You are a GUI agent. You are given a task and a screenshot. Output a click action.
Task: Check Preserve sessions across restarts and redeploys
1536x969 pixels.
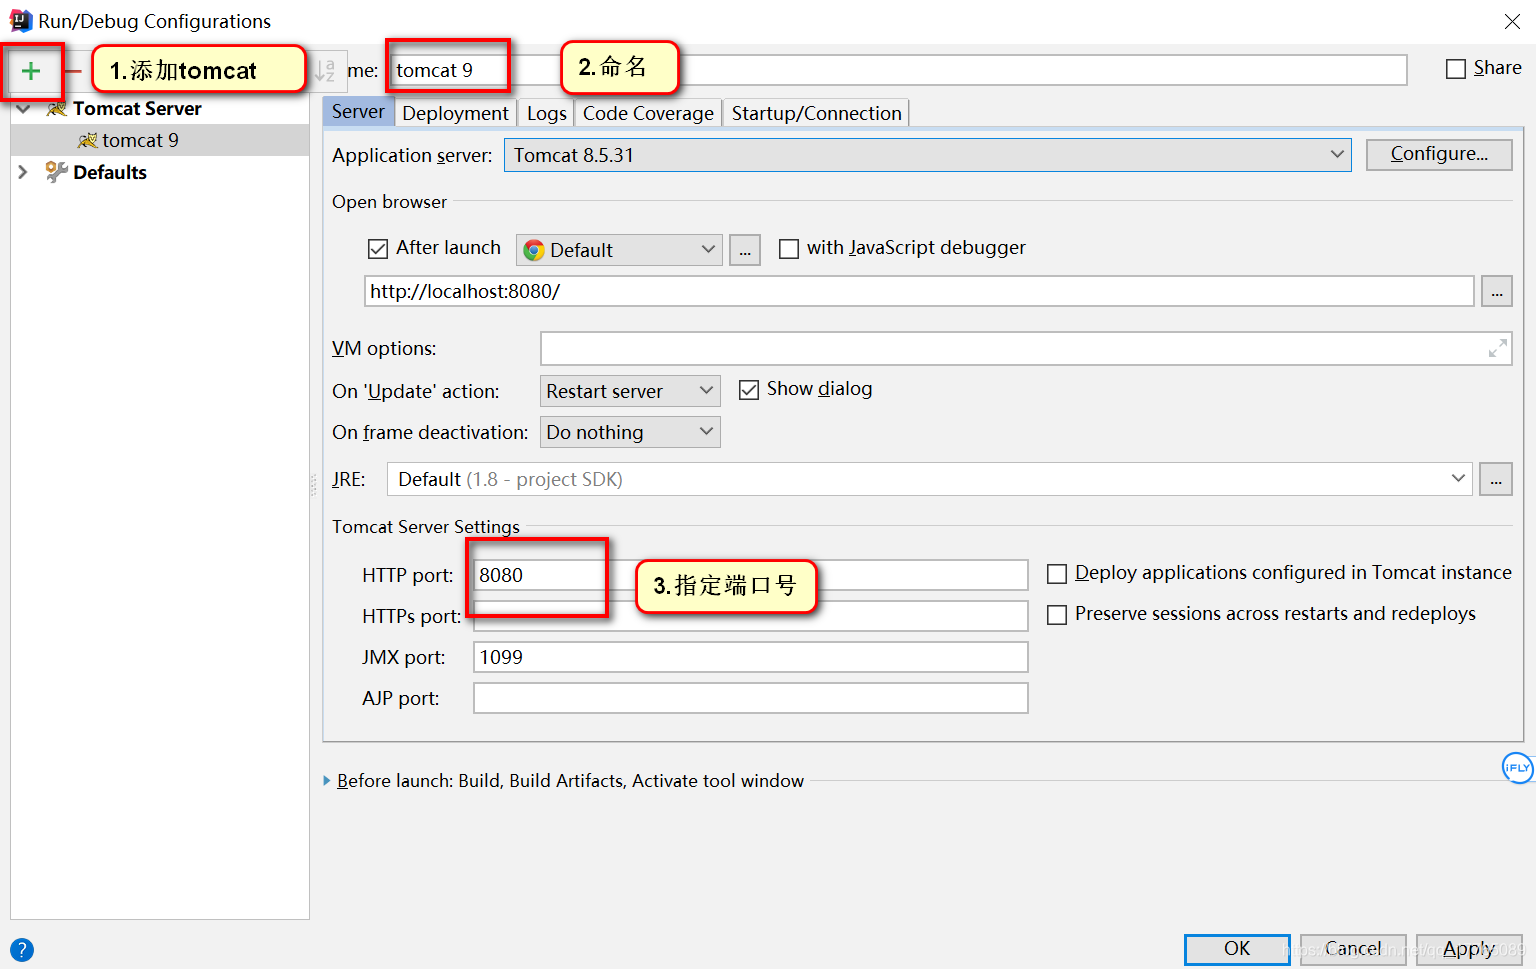click(1056, 615)
